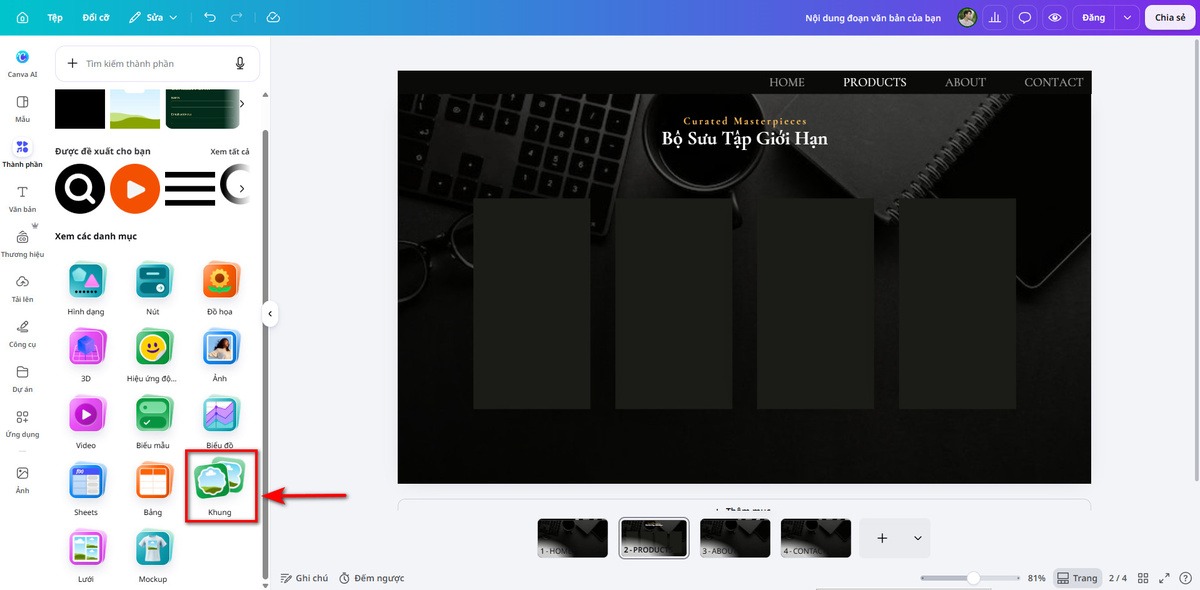Open the Văn bản text tab
This screenshot has width=1200, height=590.
click(22, 197)
